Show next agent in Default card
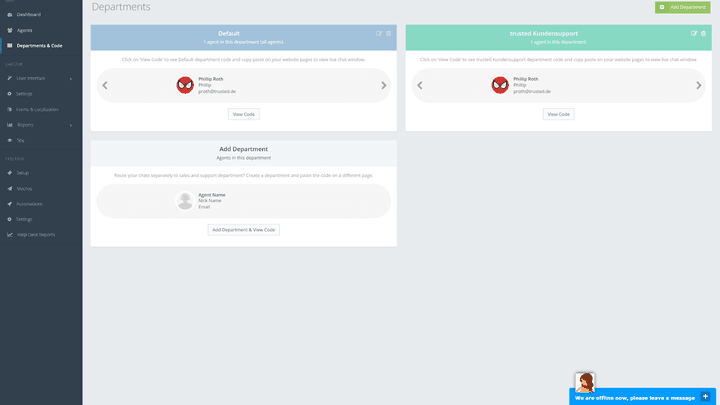Screen dimensions: 720x405 383,85
